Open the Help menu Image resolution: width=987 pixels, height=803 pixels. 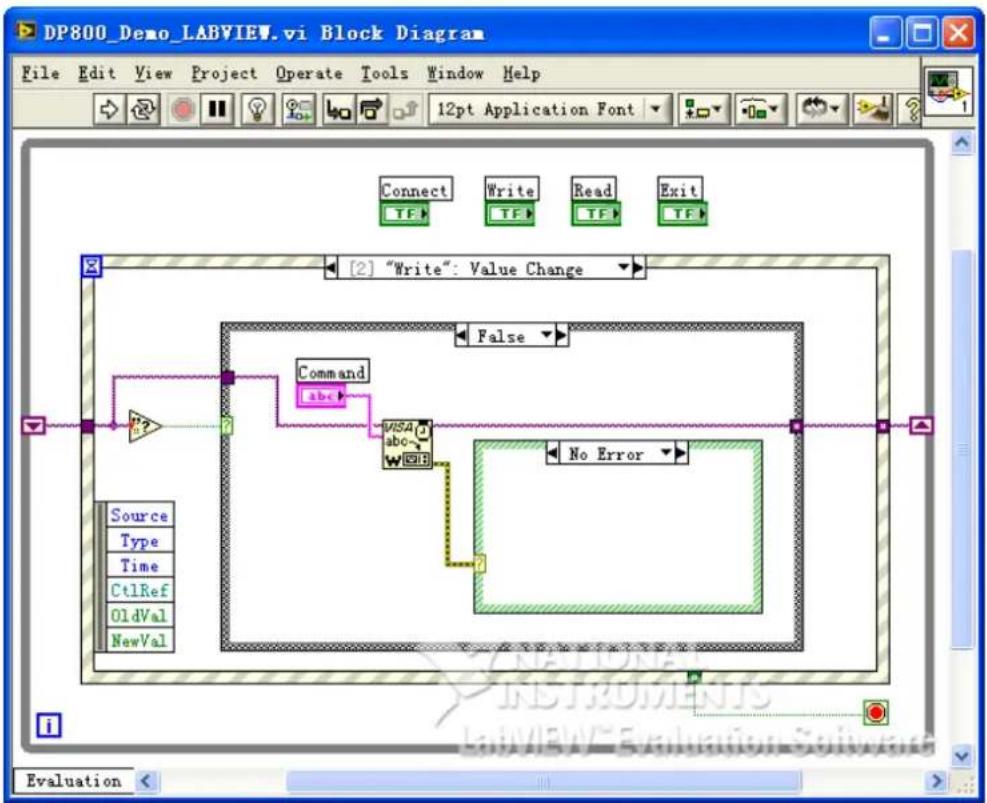coord(521,74)
